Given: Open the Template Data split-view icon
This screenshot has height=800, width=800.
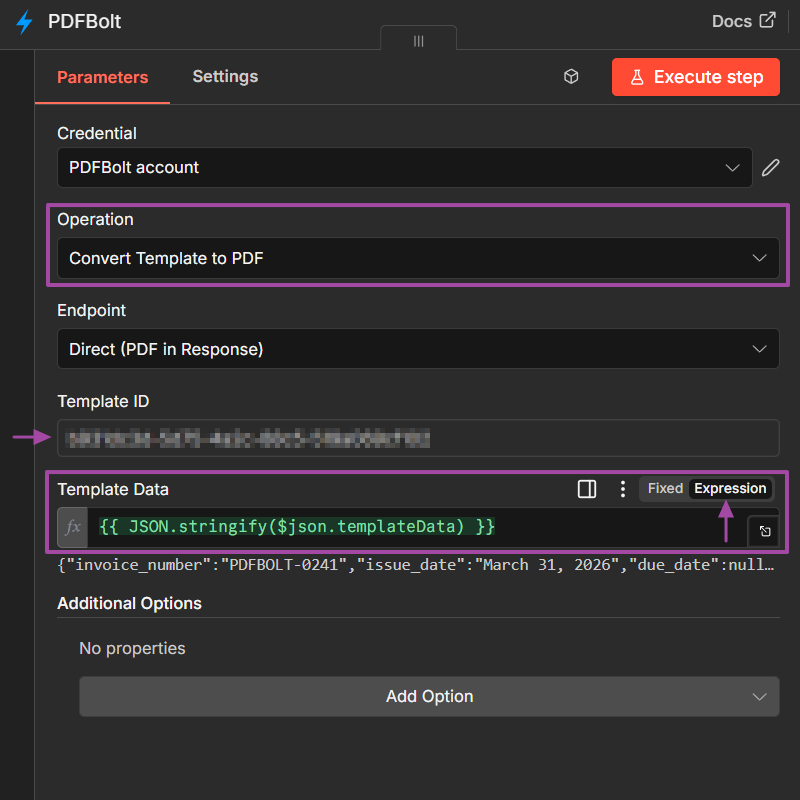Looking at the screenshot, I should click(586, 489).
